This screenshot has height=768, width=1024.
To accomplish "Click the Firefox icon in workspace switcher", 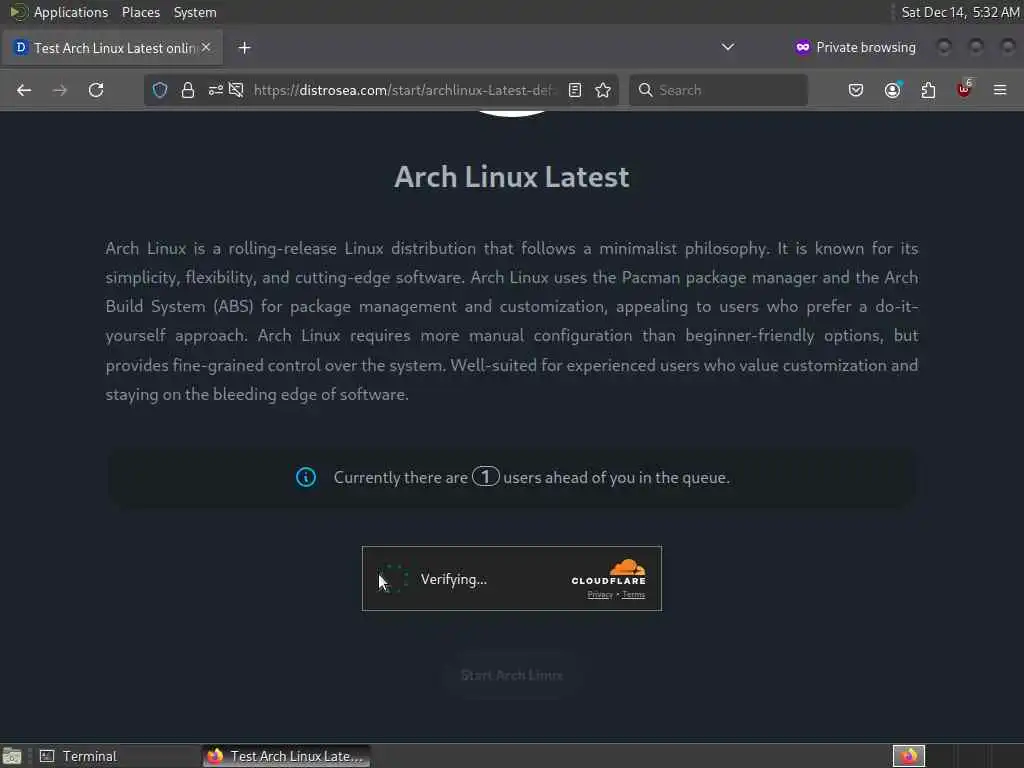I will coord(908,756).
